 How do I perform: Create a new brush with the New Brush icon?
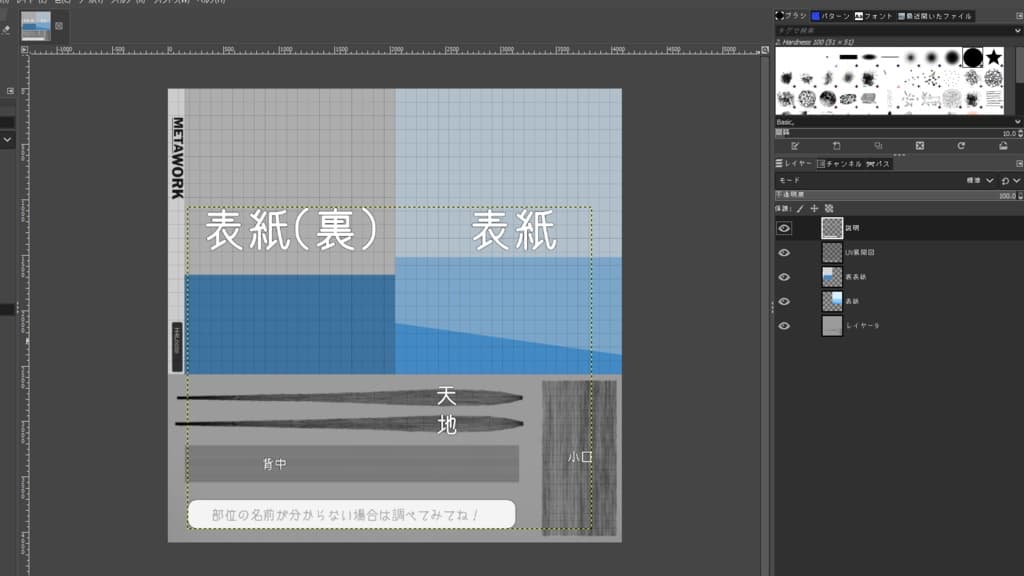pyautogui.click(x=837, y=146)
